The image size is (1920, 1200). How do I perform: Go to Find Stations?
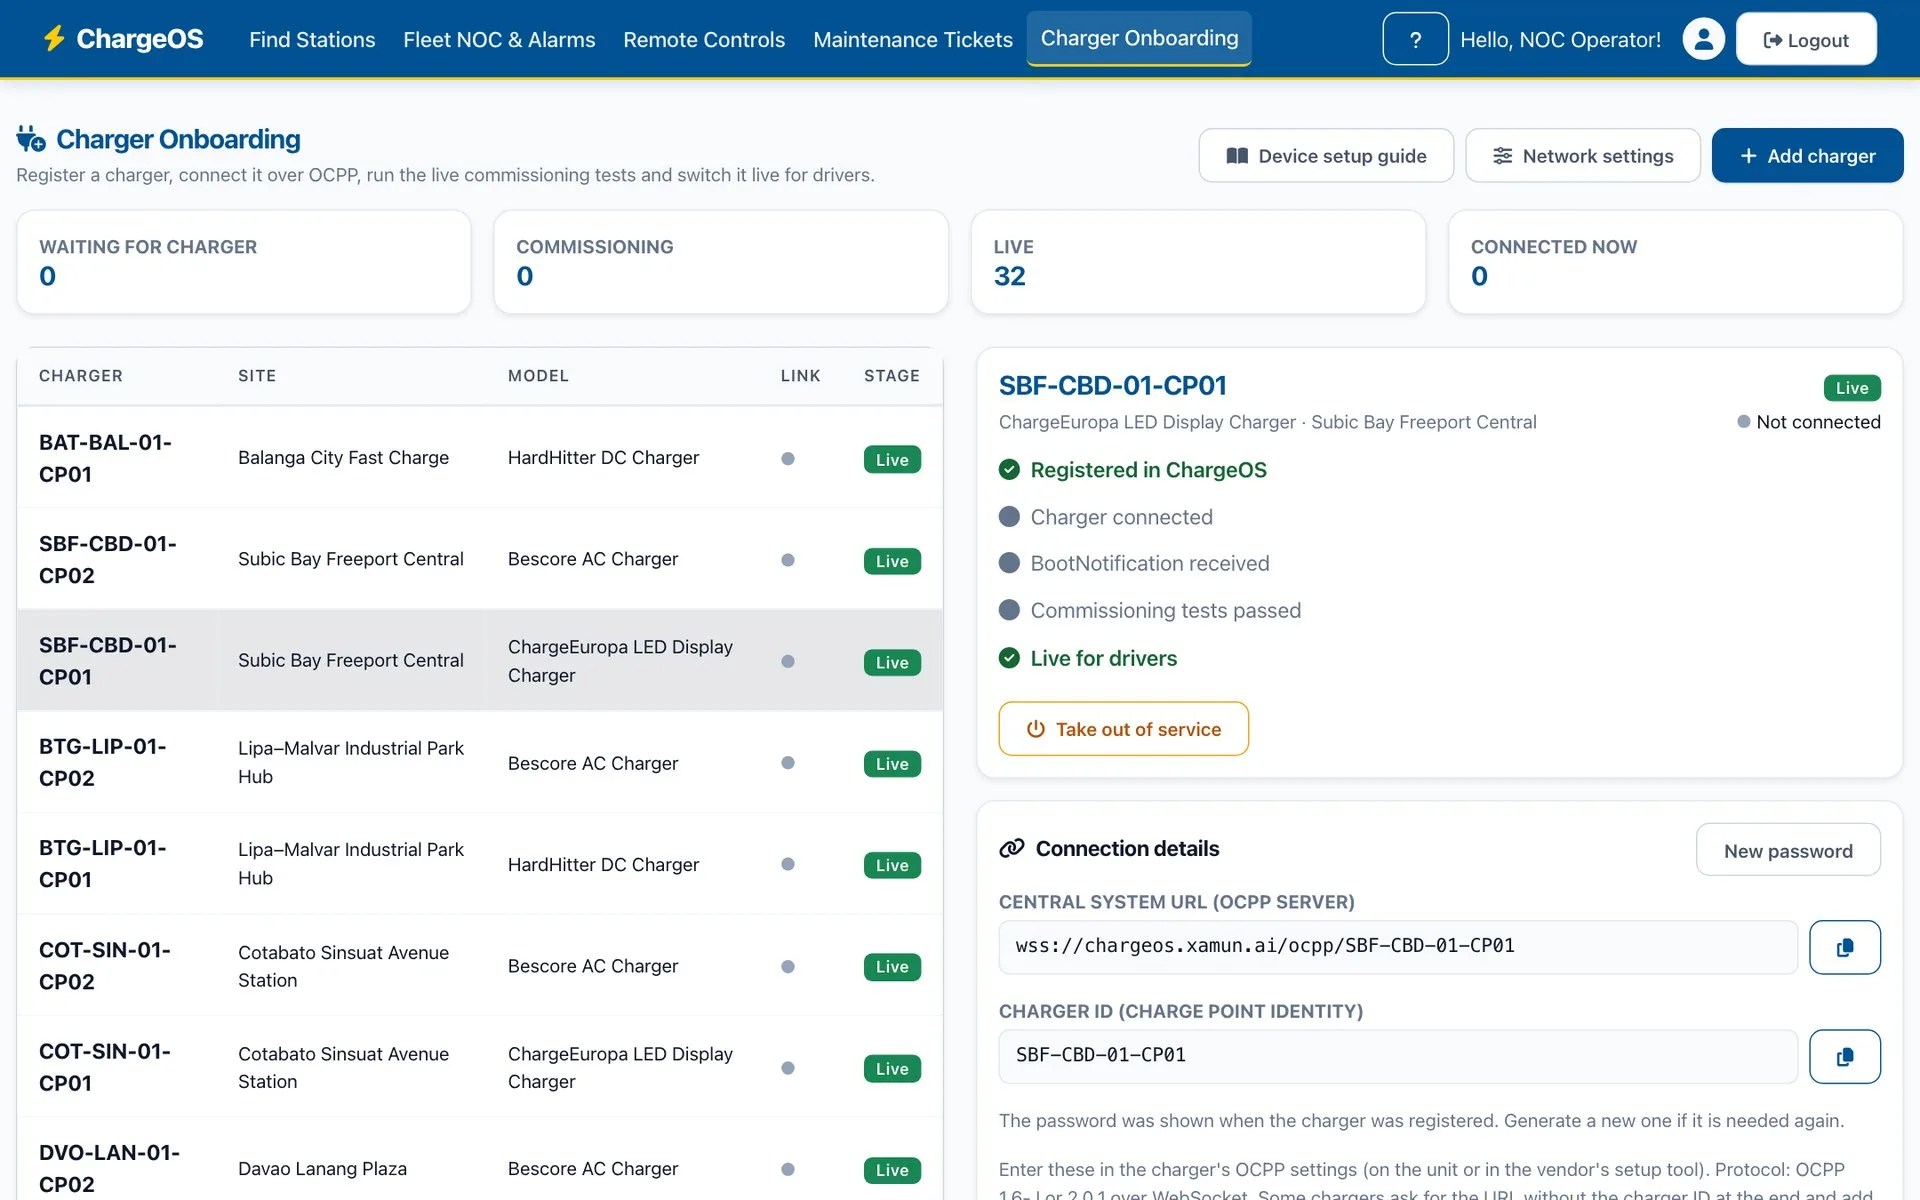[x=312, y=39]
